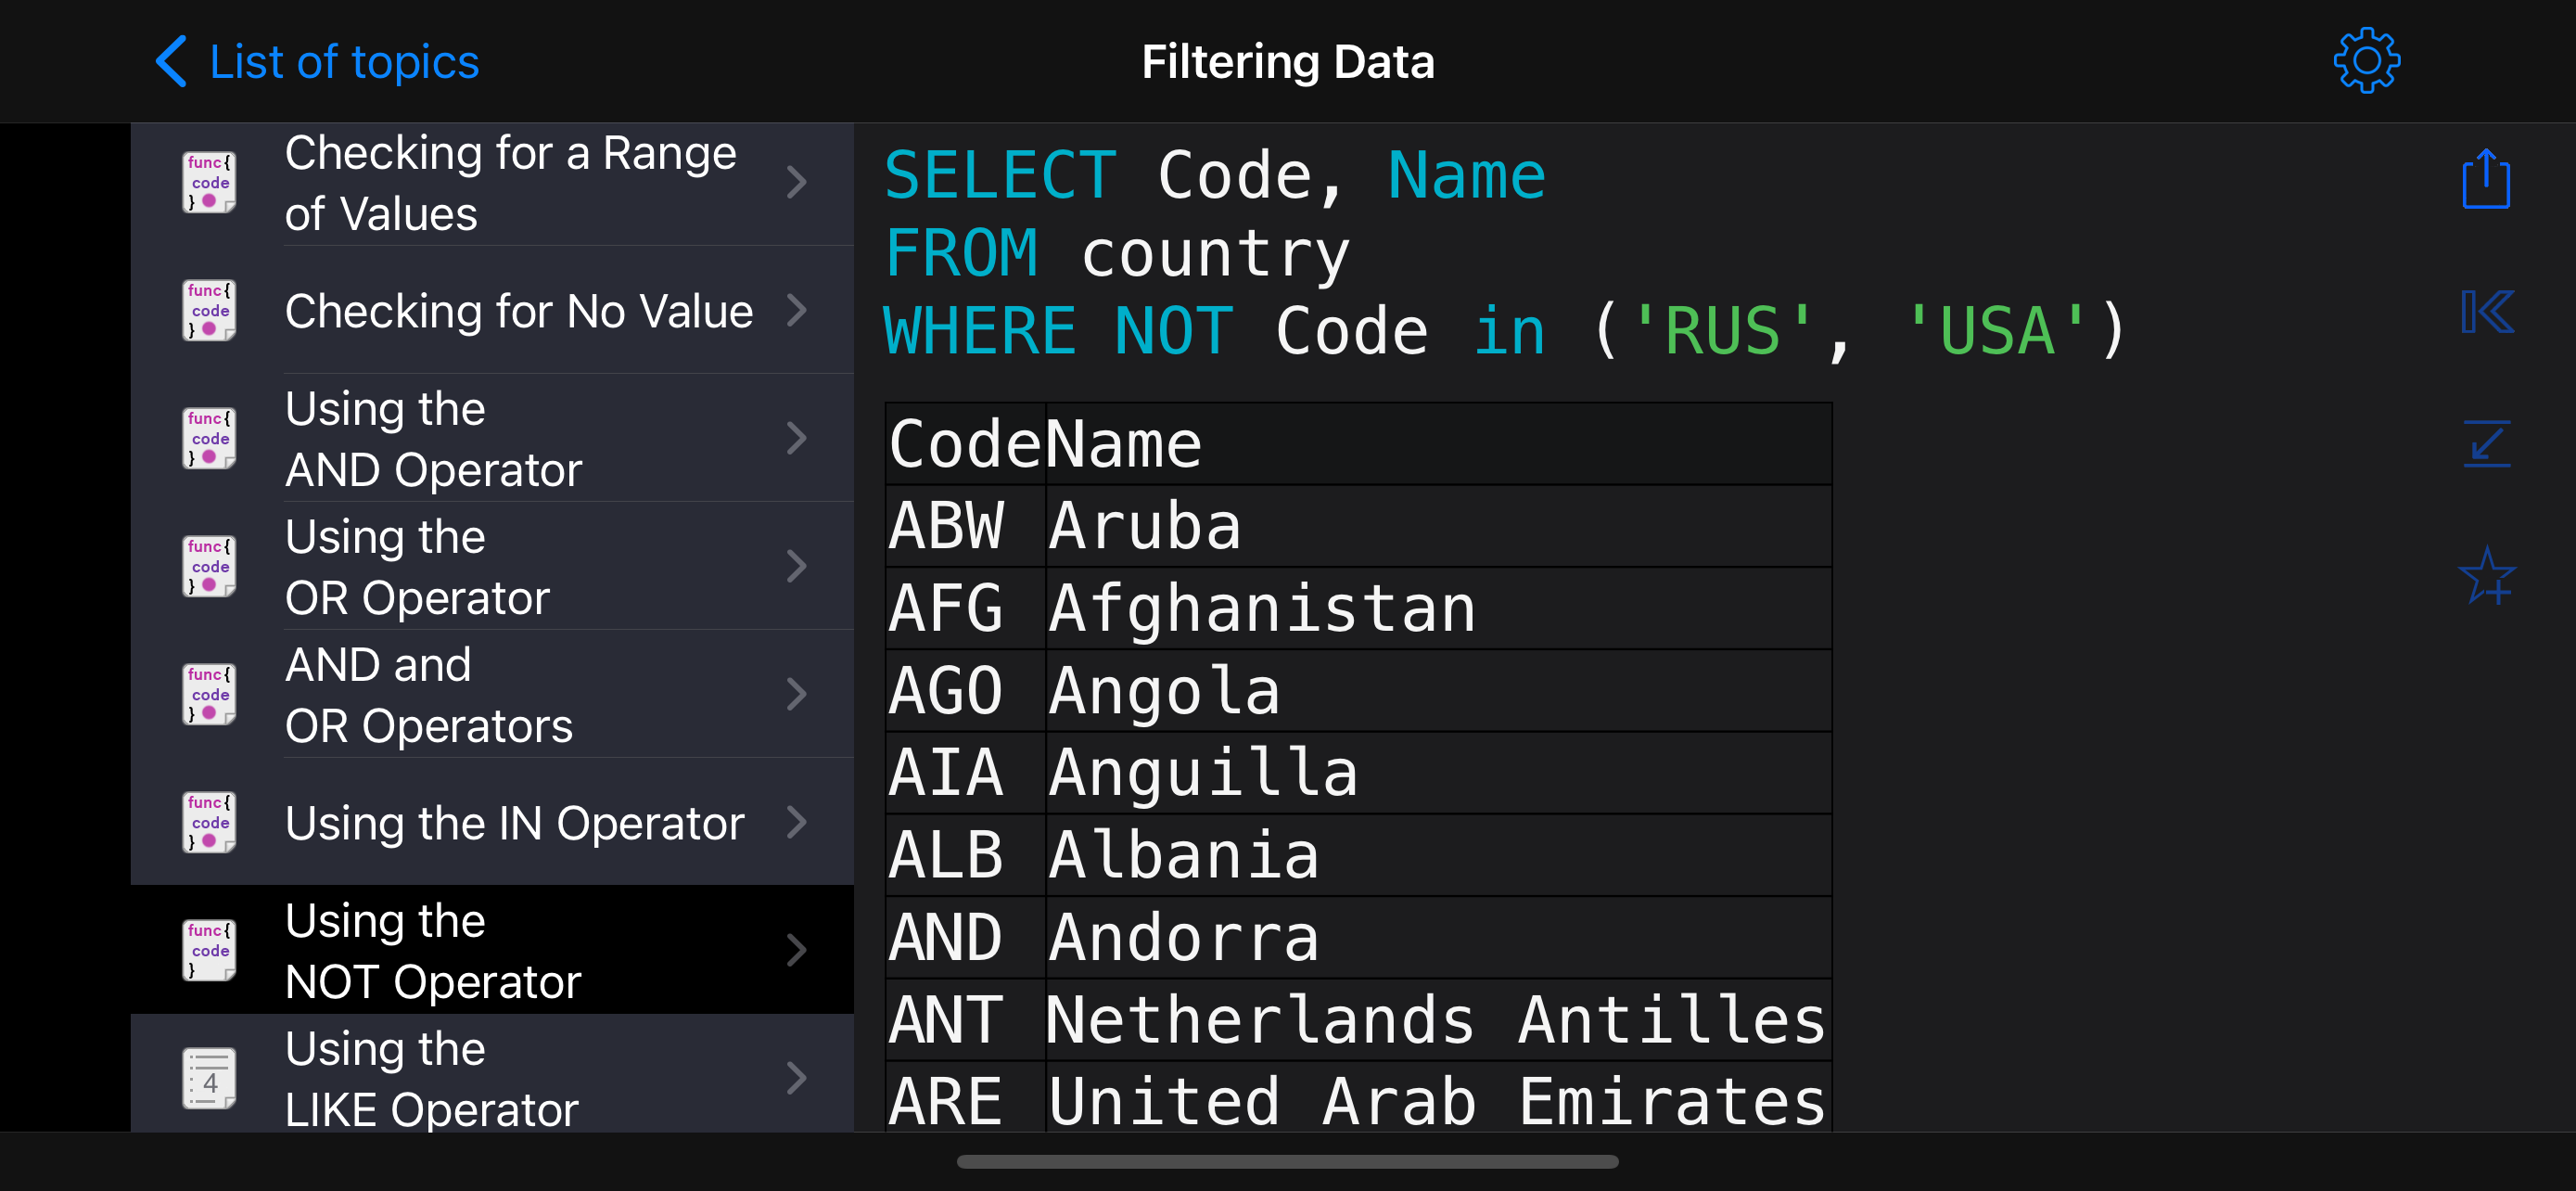Click the Code column header
Viewport: 2576px width, 1191px height.
(966, 444)
